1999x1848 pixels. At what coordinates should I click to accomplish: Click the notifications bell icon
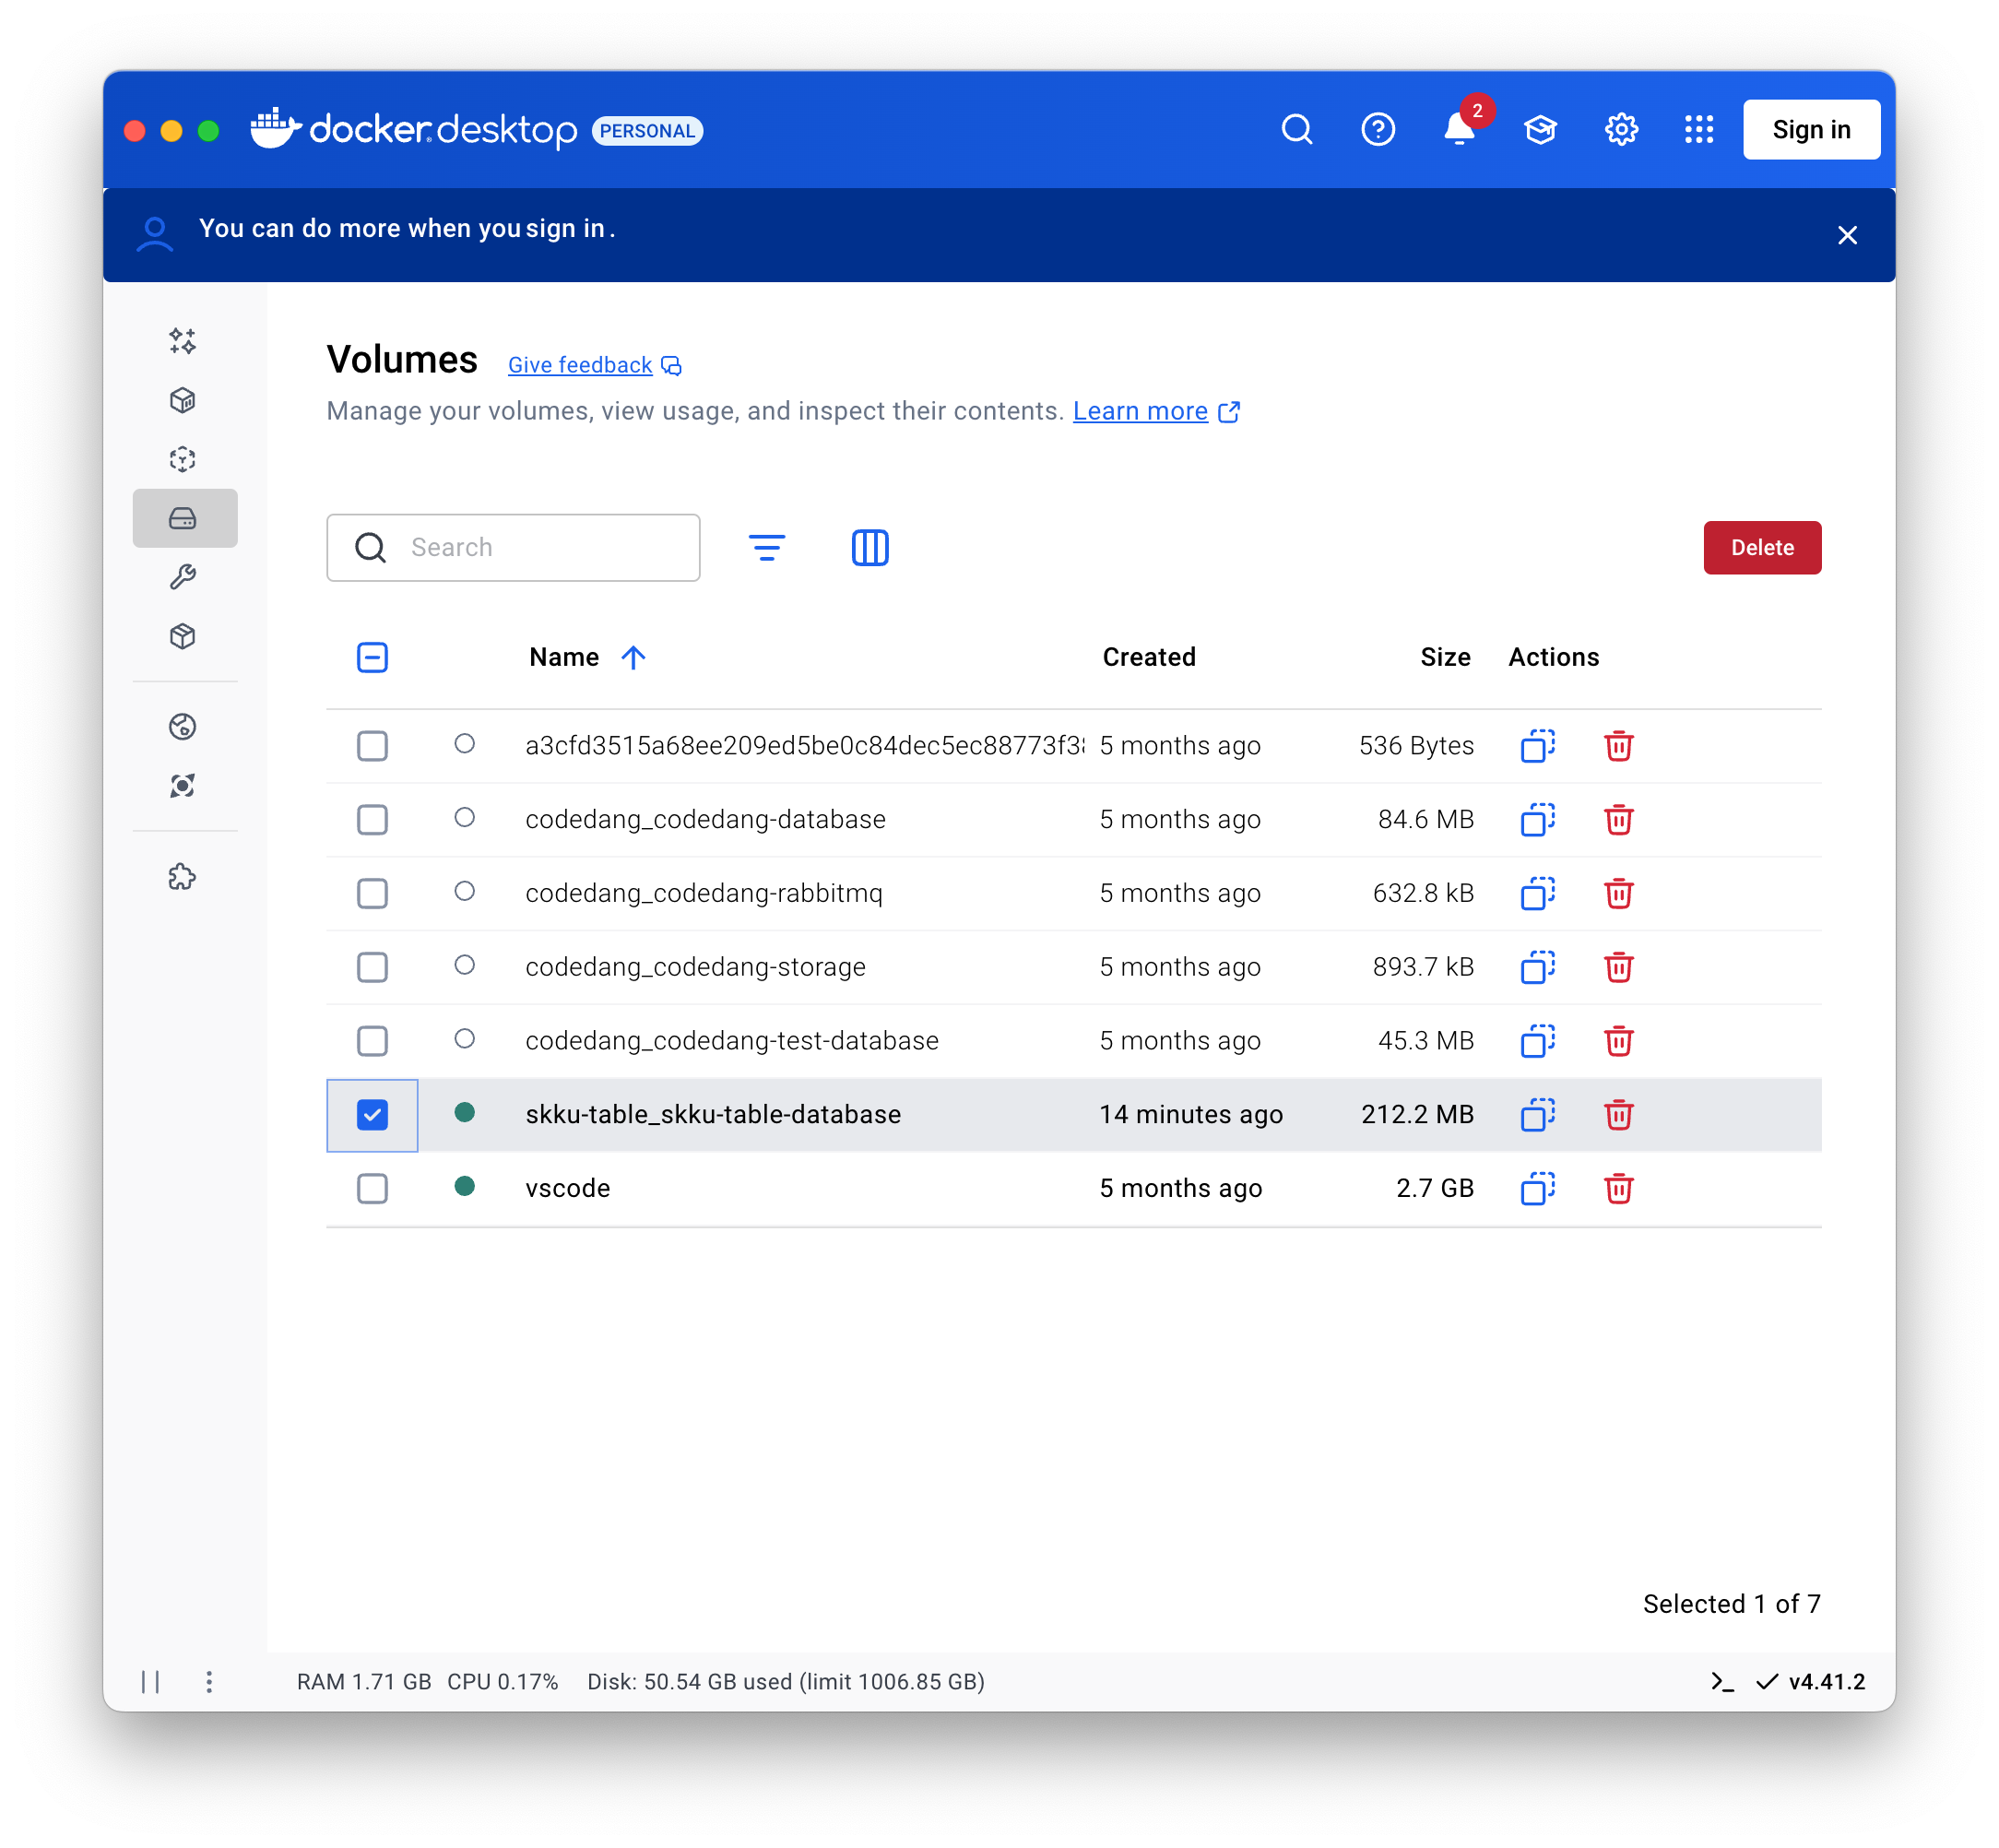coord(1458,130)
